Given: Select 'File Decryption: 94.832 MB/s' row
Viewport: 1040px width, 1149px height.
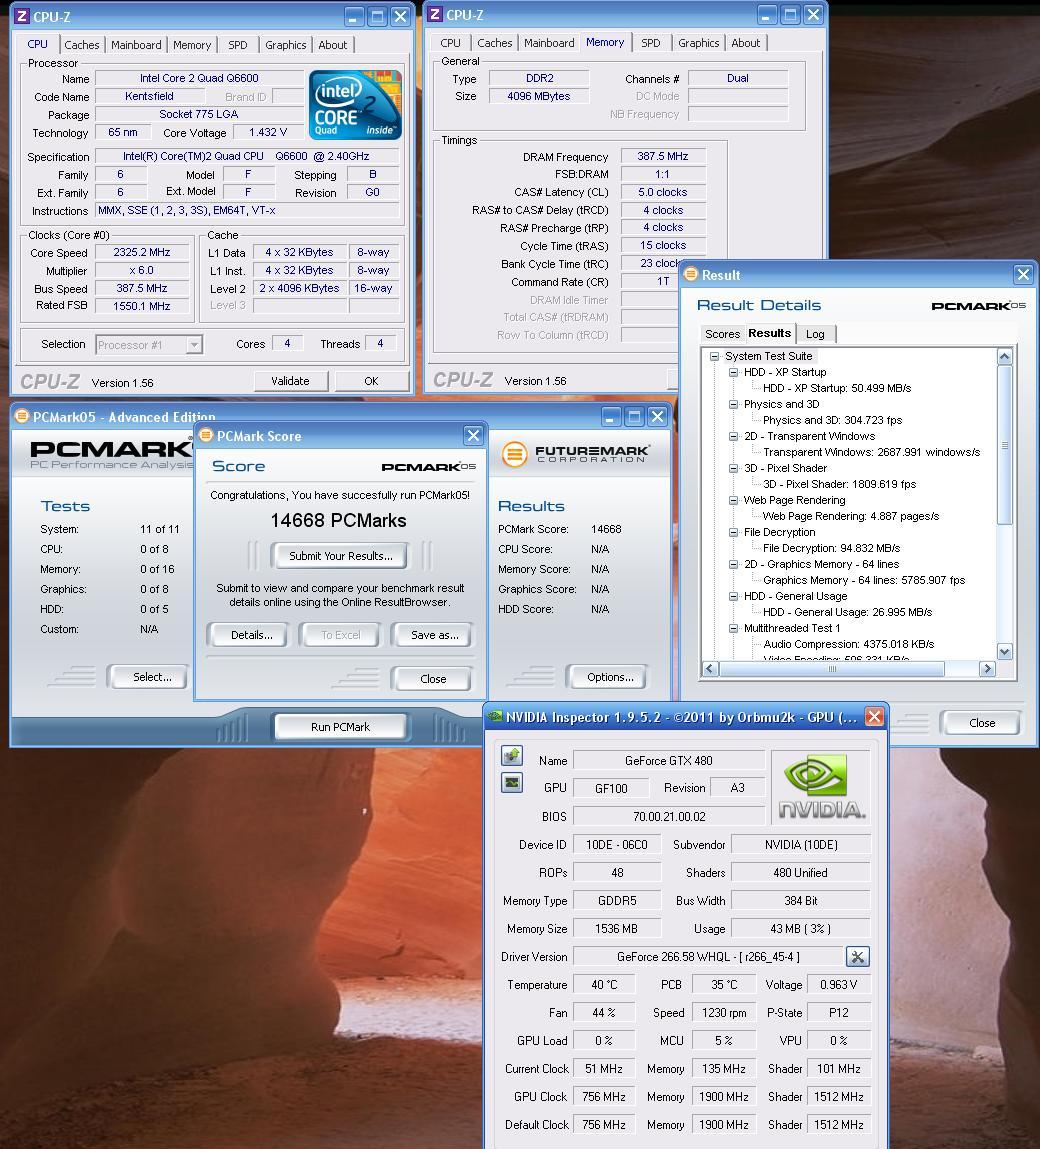Looking at the screenshot, I should tap(831, 548).
